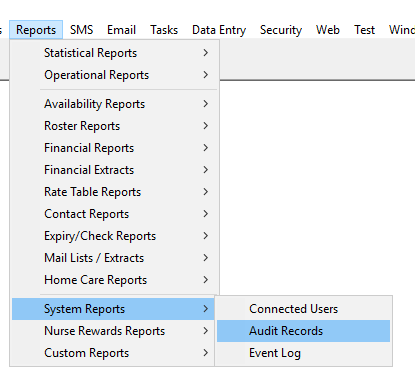
Task: Open Financial Extracts menu item
Action: pos(115,170)
